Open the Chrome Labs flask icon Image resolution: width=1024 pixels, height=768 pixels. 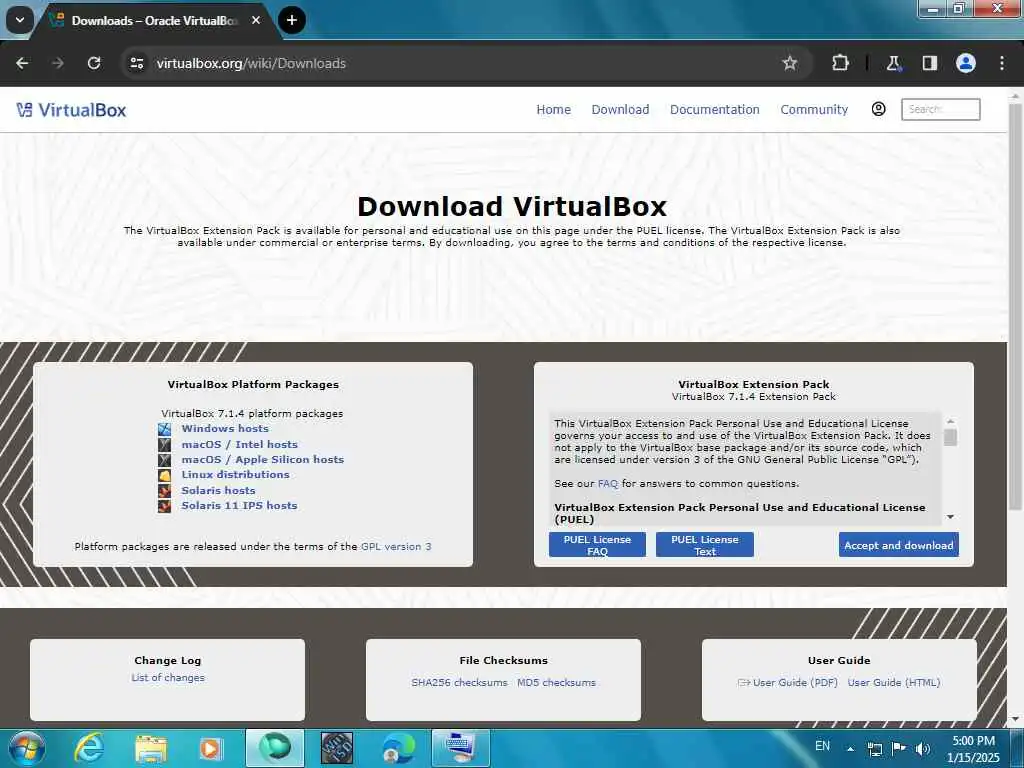point(893,63)
